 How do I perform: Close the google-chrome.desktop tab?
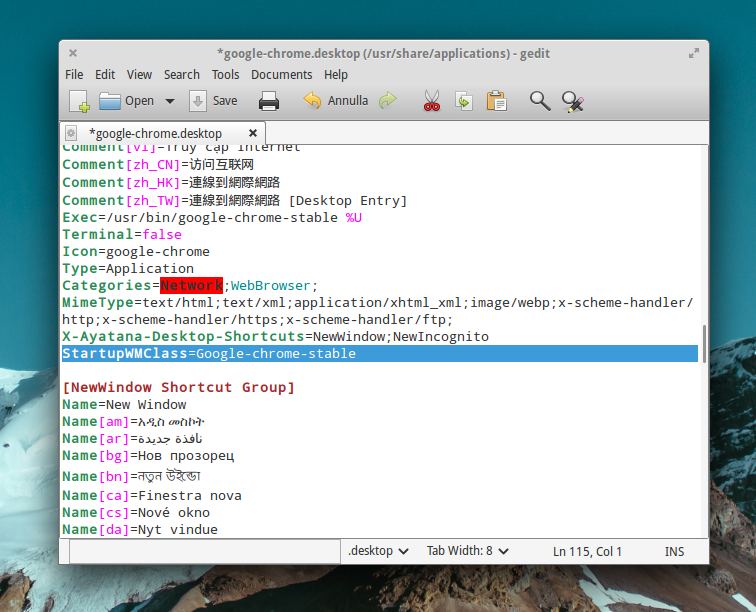pyautogui.click(x=253, y=133)
